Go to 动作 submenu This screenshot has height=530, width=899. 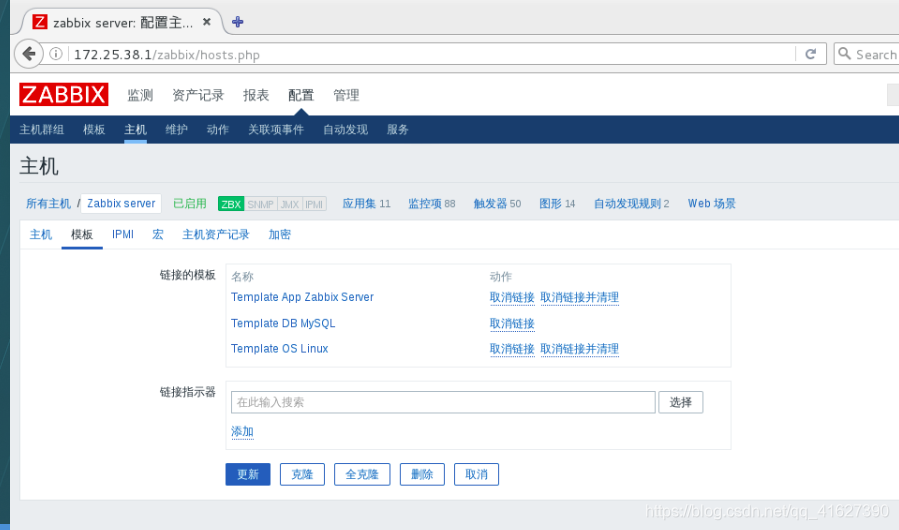[x=218, y=130]
